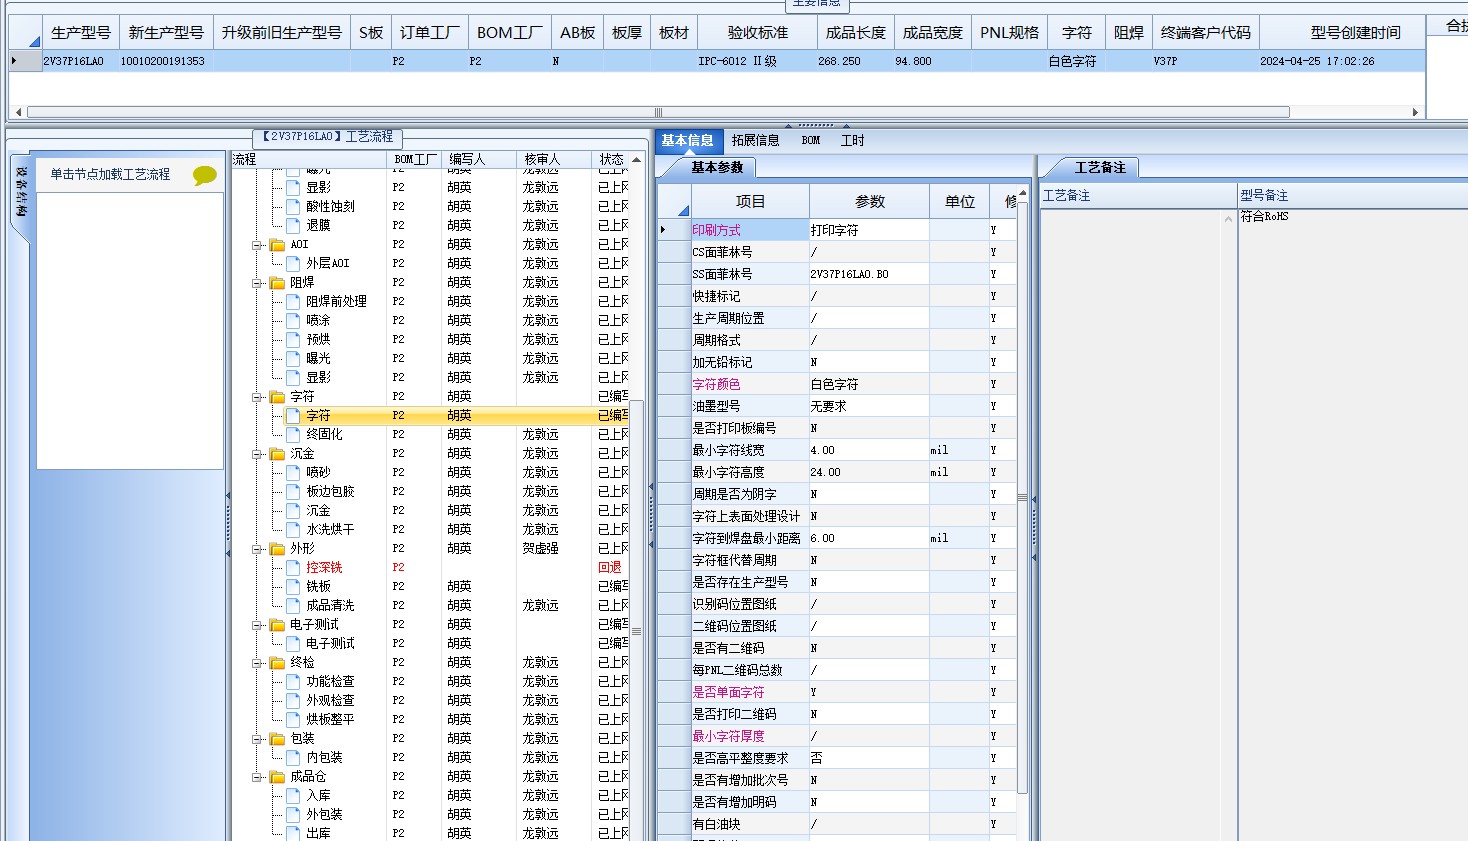Click the document icon beside 出库
The height and width of the screenshot is (841, 1468).
[x=293, y=833]
